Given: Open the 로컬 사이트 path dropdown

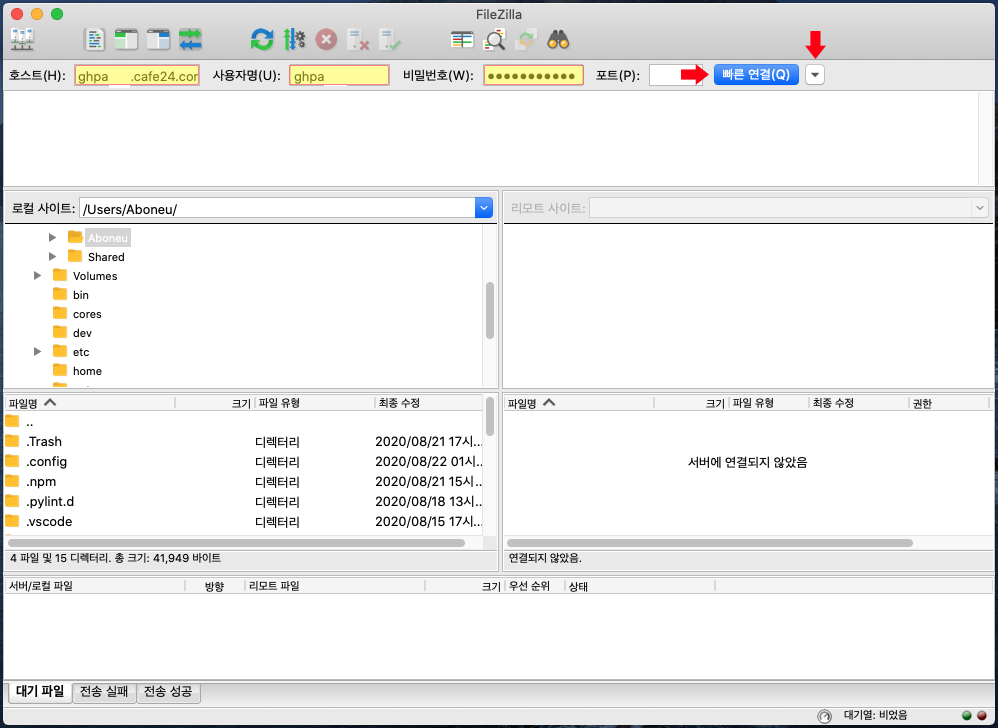Looking at the screenshot, I should [484, 208].
